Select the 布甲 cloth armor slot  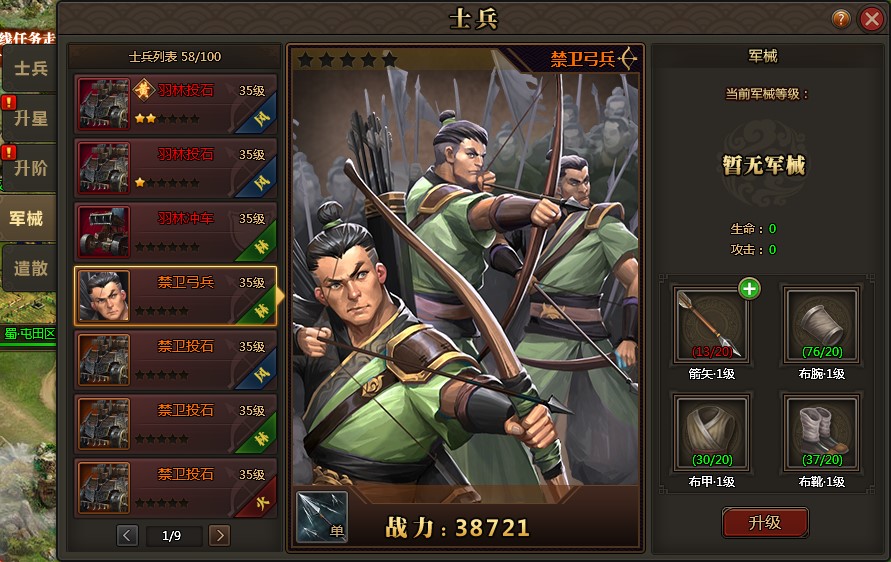[x=711, y=432]
